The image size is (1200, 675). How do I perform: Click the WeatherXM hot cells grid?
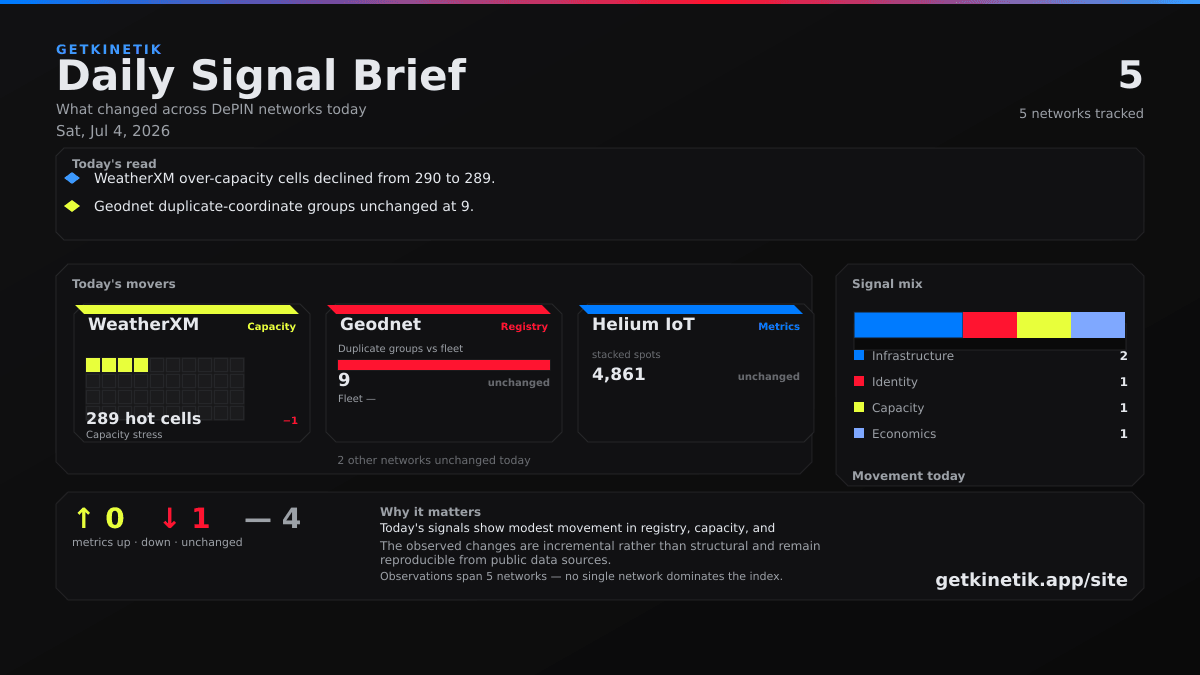(x=165, y=389)
